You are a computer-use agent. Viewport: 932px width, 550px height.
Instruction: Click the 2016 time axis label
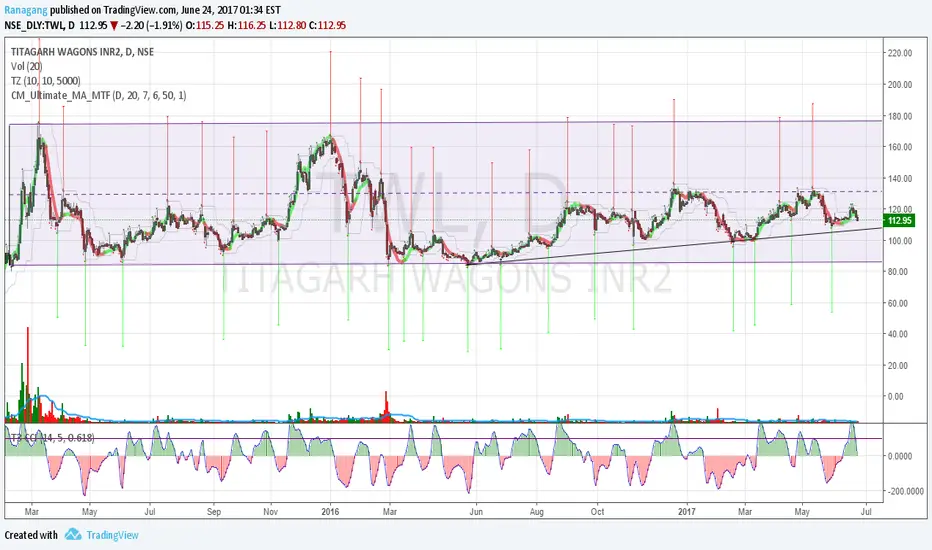pos(330,511)
